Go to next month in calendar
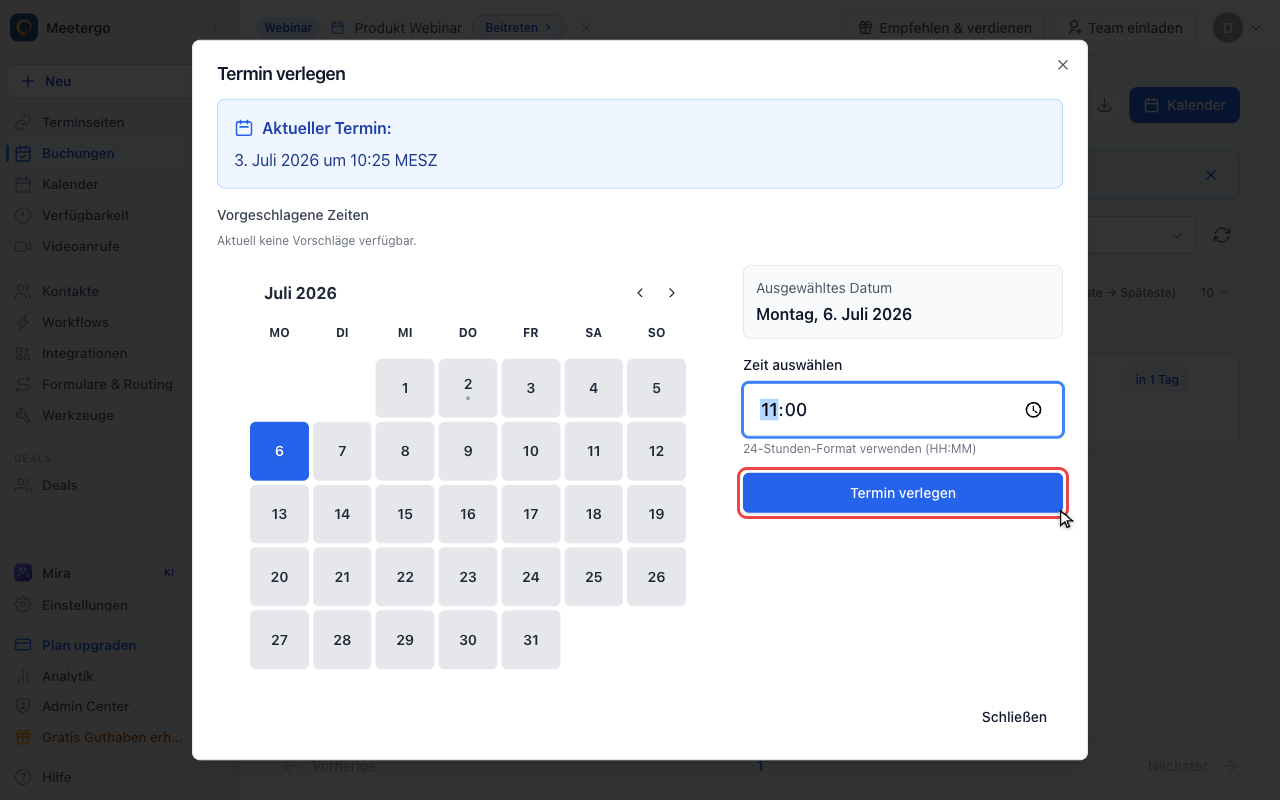Viewport: 1280px width, 800px height. pos(672,293)
